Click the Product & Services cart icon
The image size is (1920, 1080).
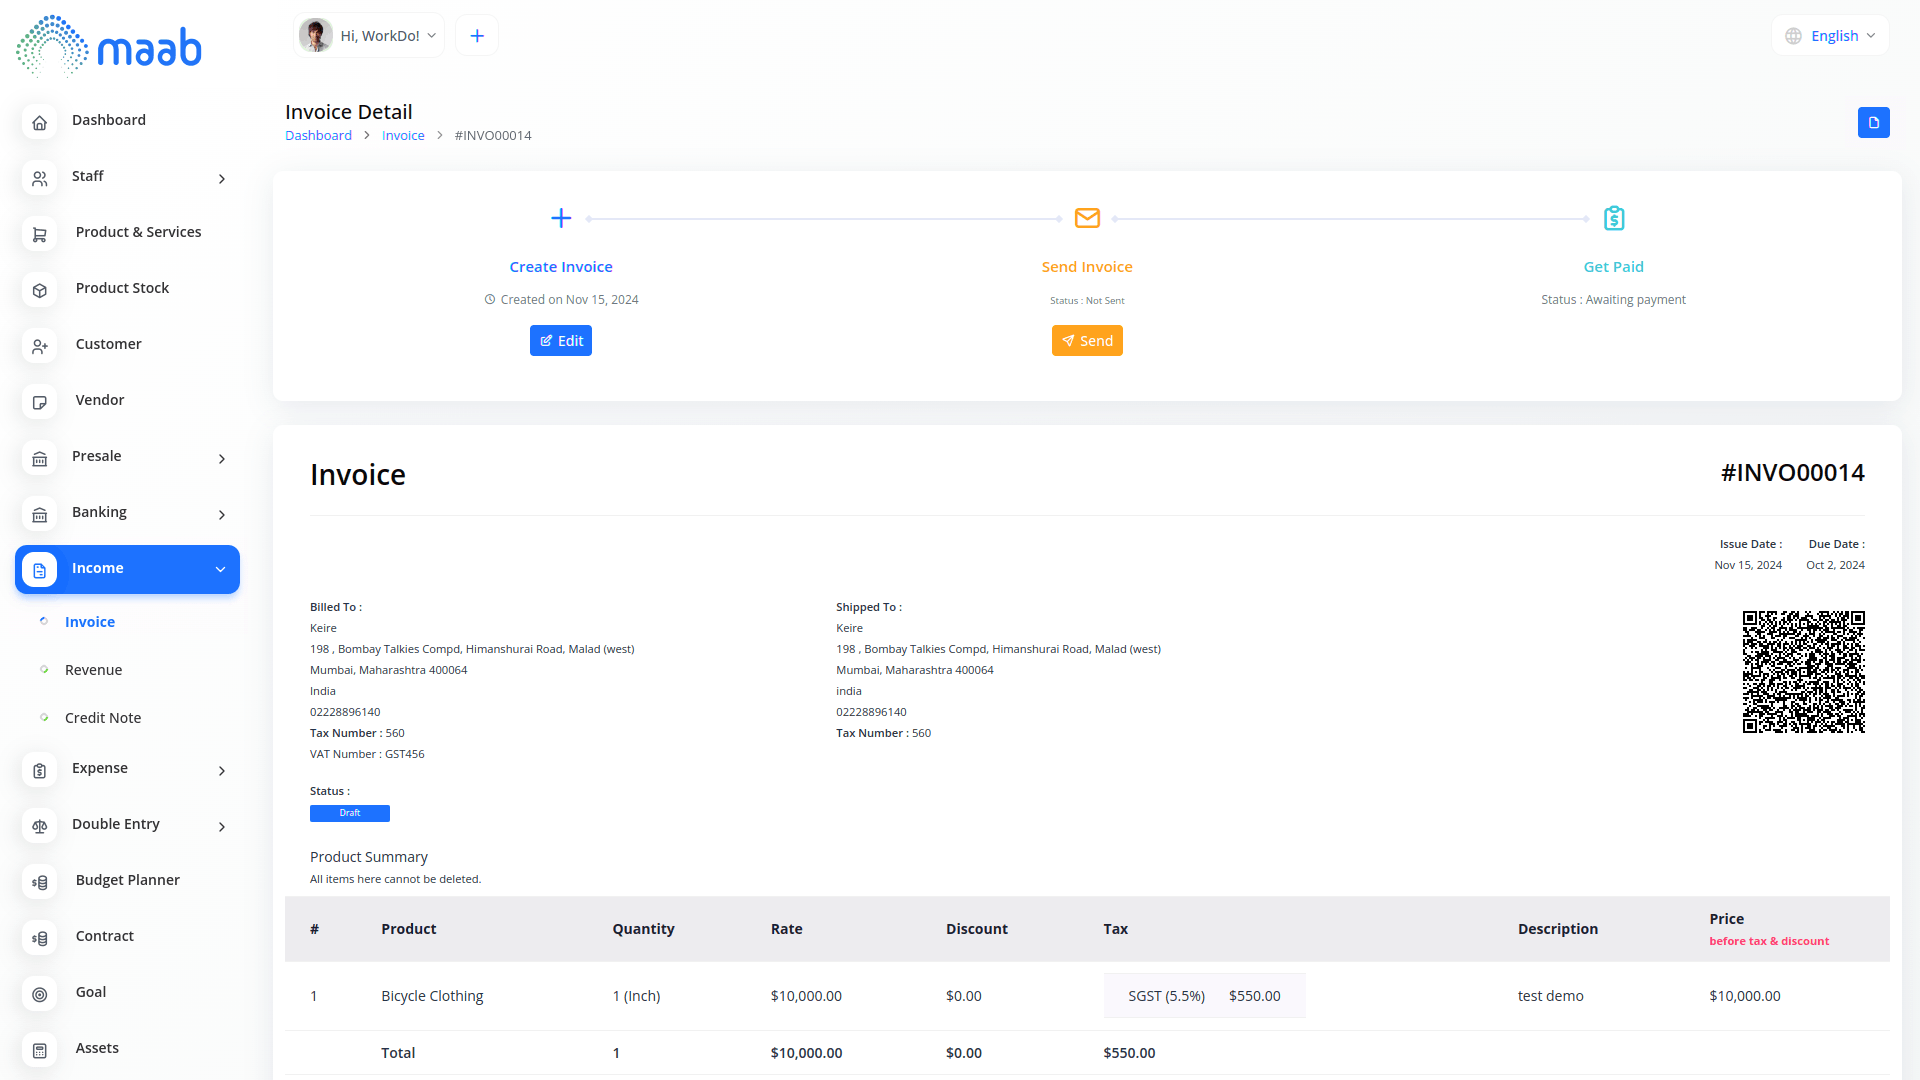pyautogui.click(x=39, y=234)
